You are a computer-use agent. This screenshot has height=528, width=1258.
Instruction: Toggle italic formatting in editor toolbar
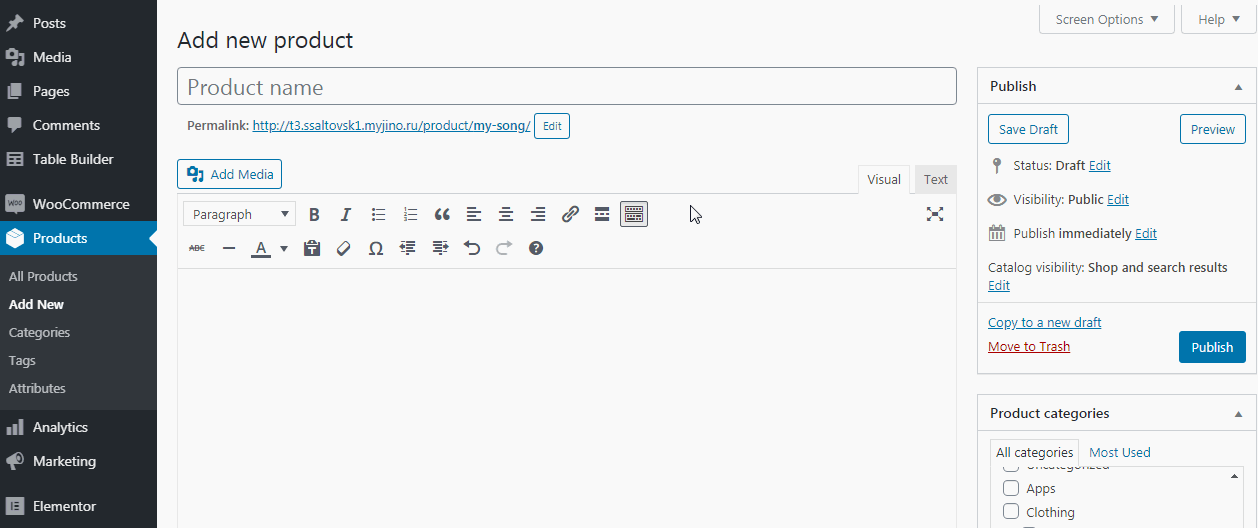coord(346,214)
